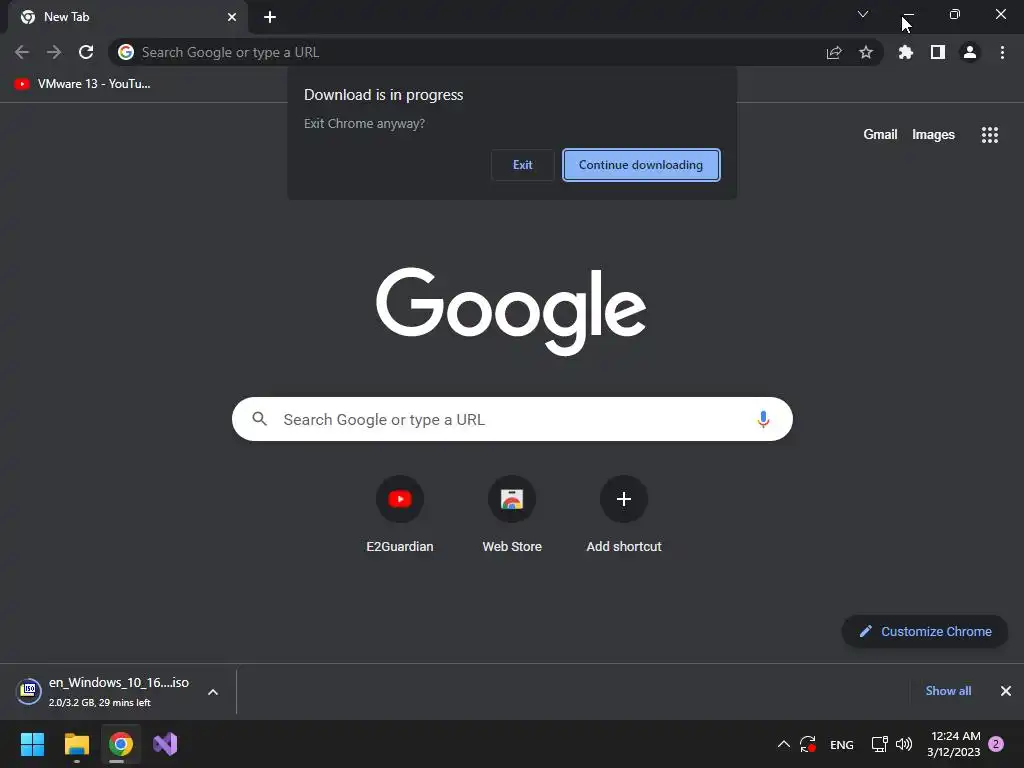Expand options for en_Windows_10 download
The width and height of the screenshot is (1024, 768).
(213, 692)
